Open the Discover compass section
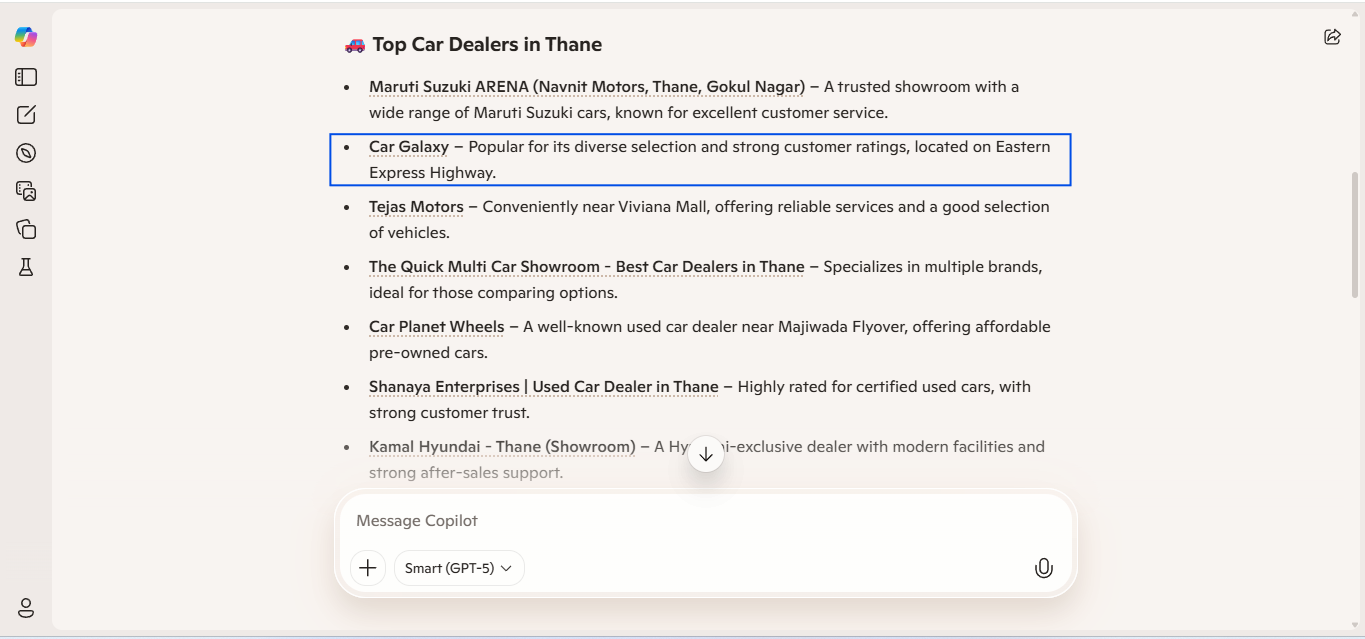Screen dimensions: 1365x639 (25, 153)
